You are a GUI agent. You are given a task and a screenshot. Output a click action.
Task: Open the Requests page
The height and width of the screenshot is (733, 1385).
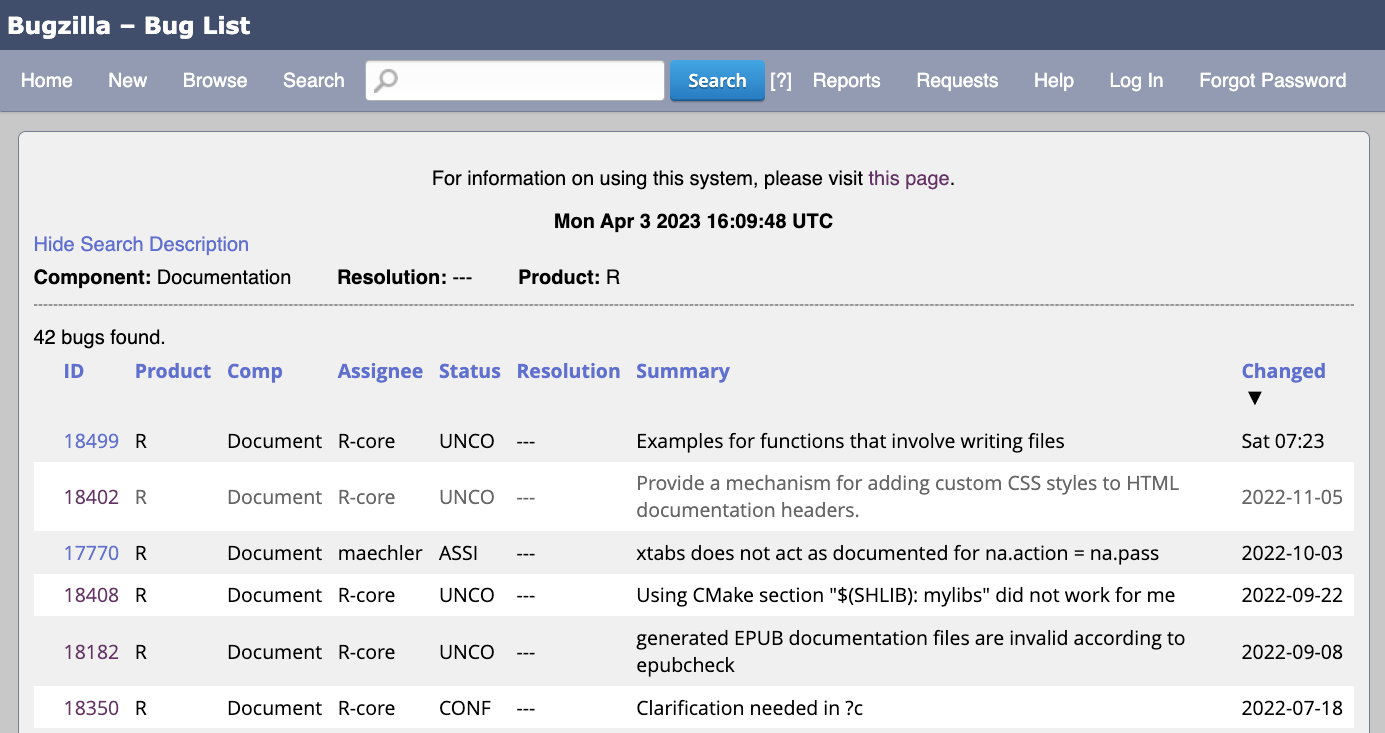tap(957, 81)
